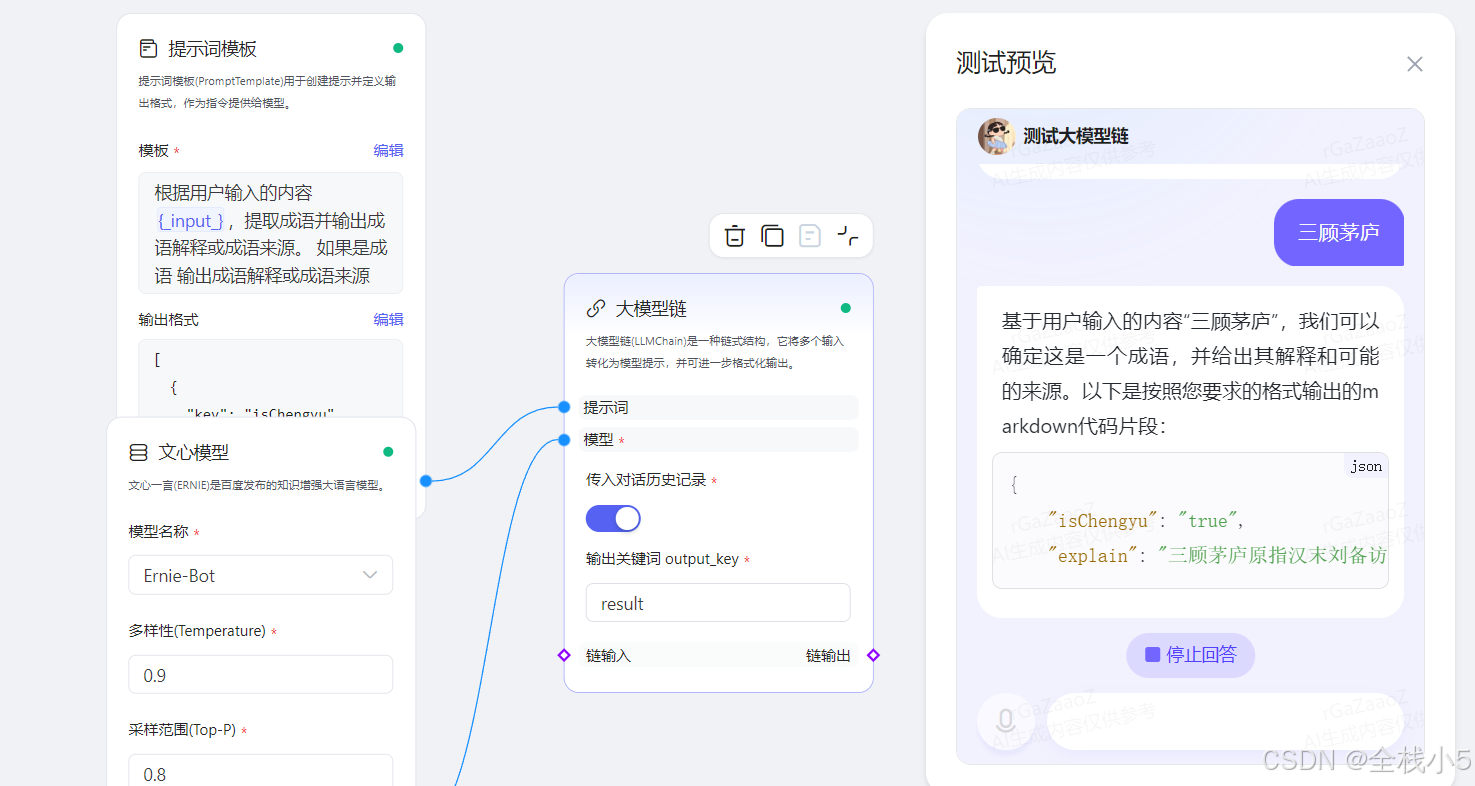Click the 输出格式 code box
Screen dimensions: 1475x786
point(270,380)
